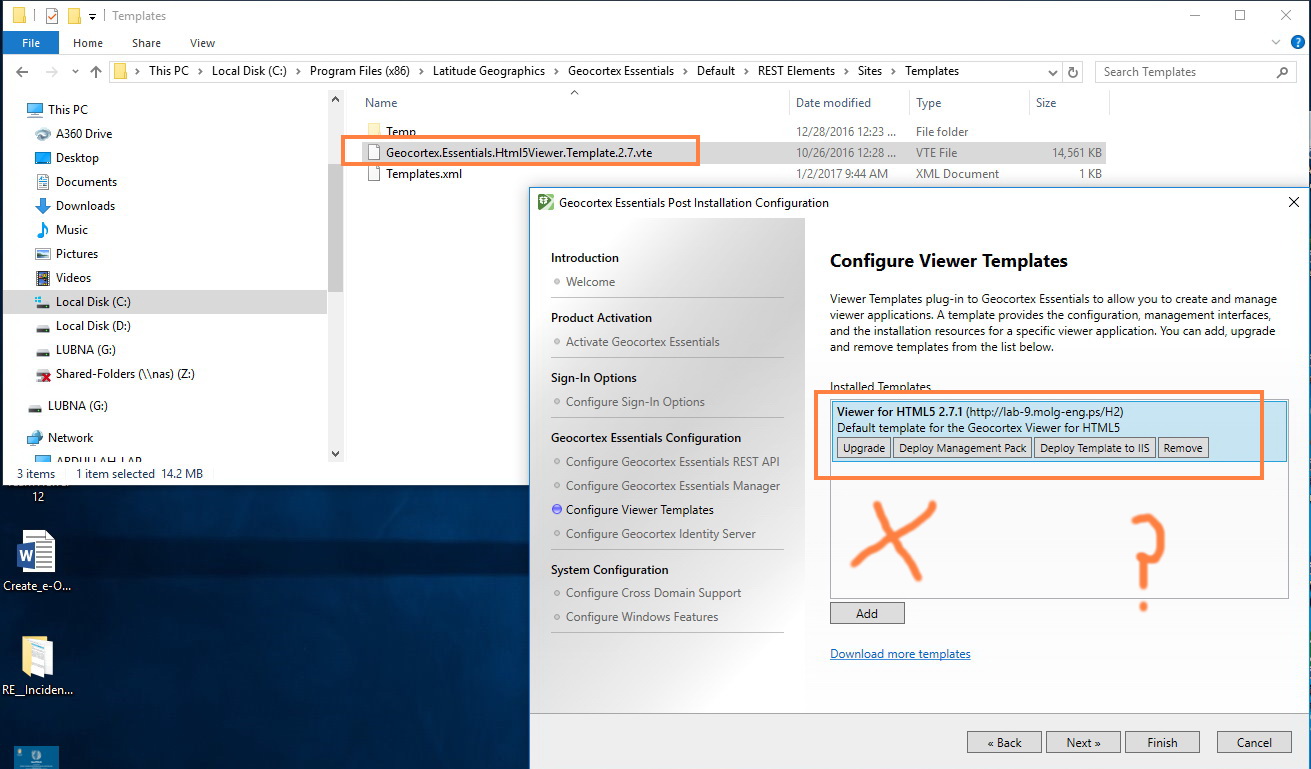Sort files by the Date modified column
Screen dimensions: 1311x769
(x=833, y=103)
